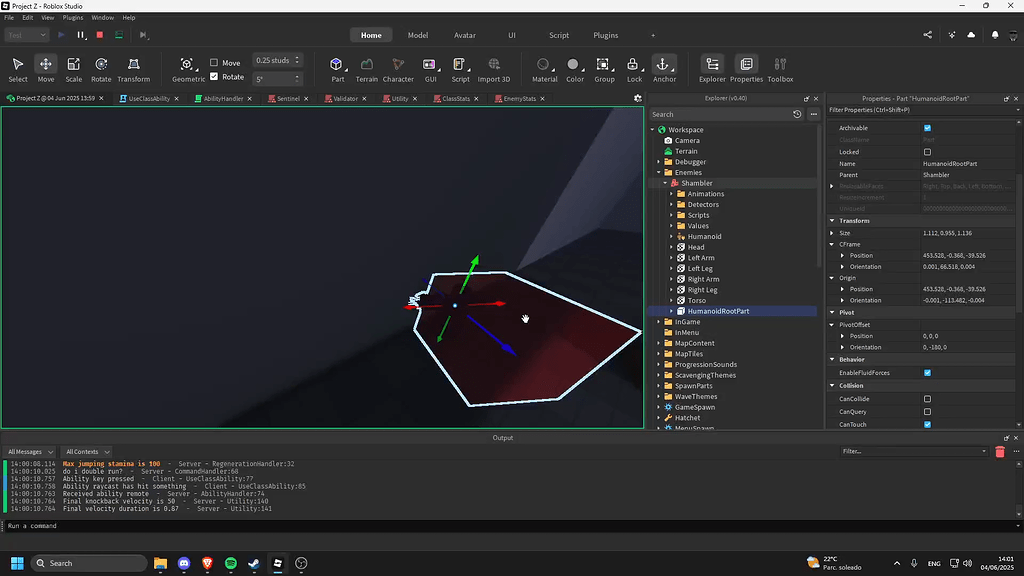The image size is (1024, 576).
Task: Click the command bar input field
Action: point(200,525)
